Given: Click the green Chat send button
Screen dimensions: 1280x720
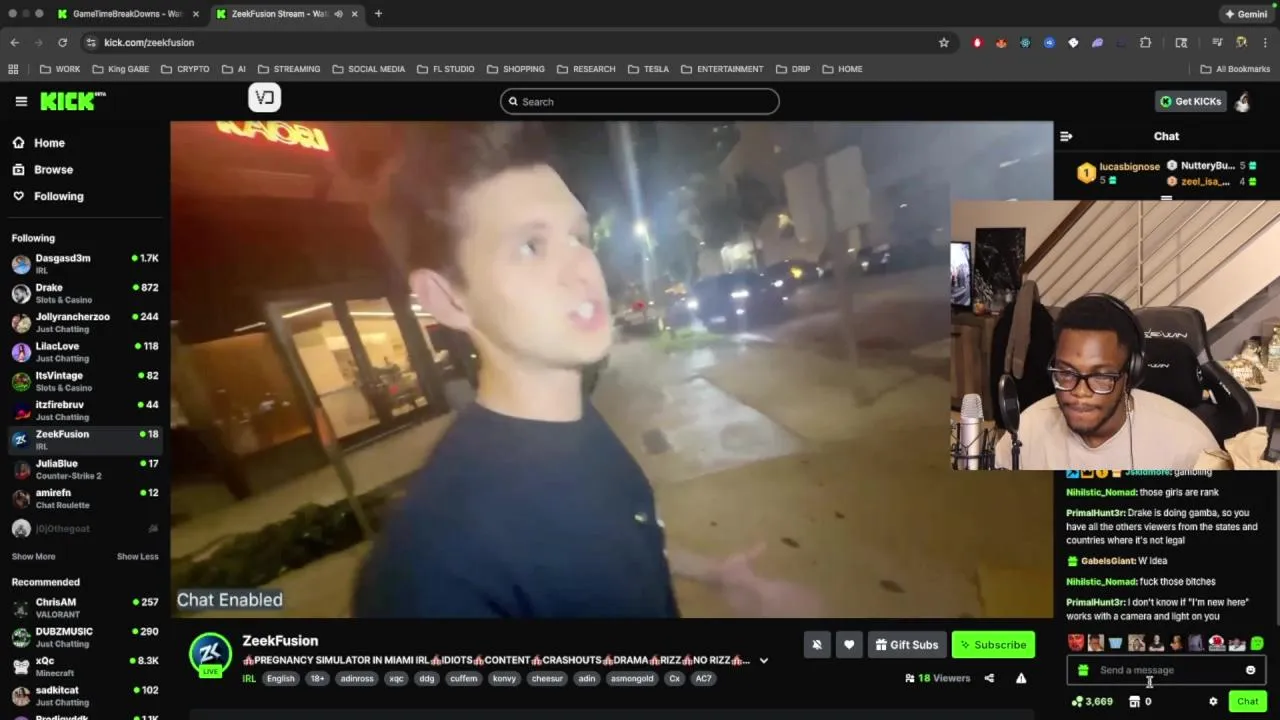Looking at the screenshot, I should (x=1247, y=702).
